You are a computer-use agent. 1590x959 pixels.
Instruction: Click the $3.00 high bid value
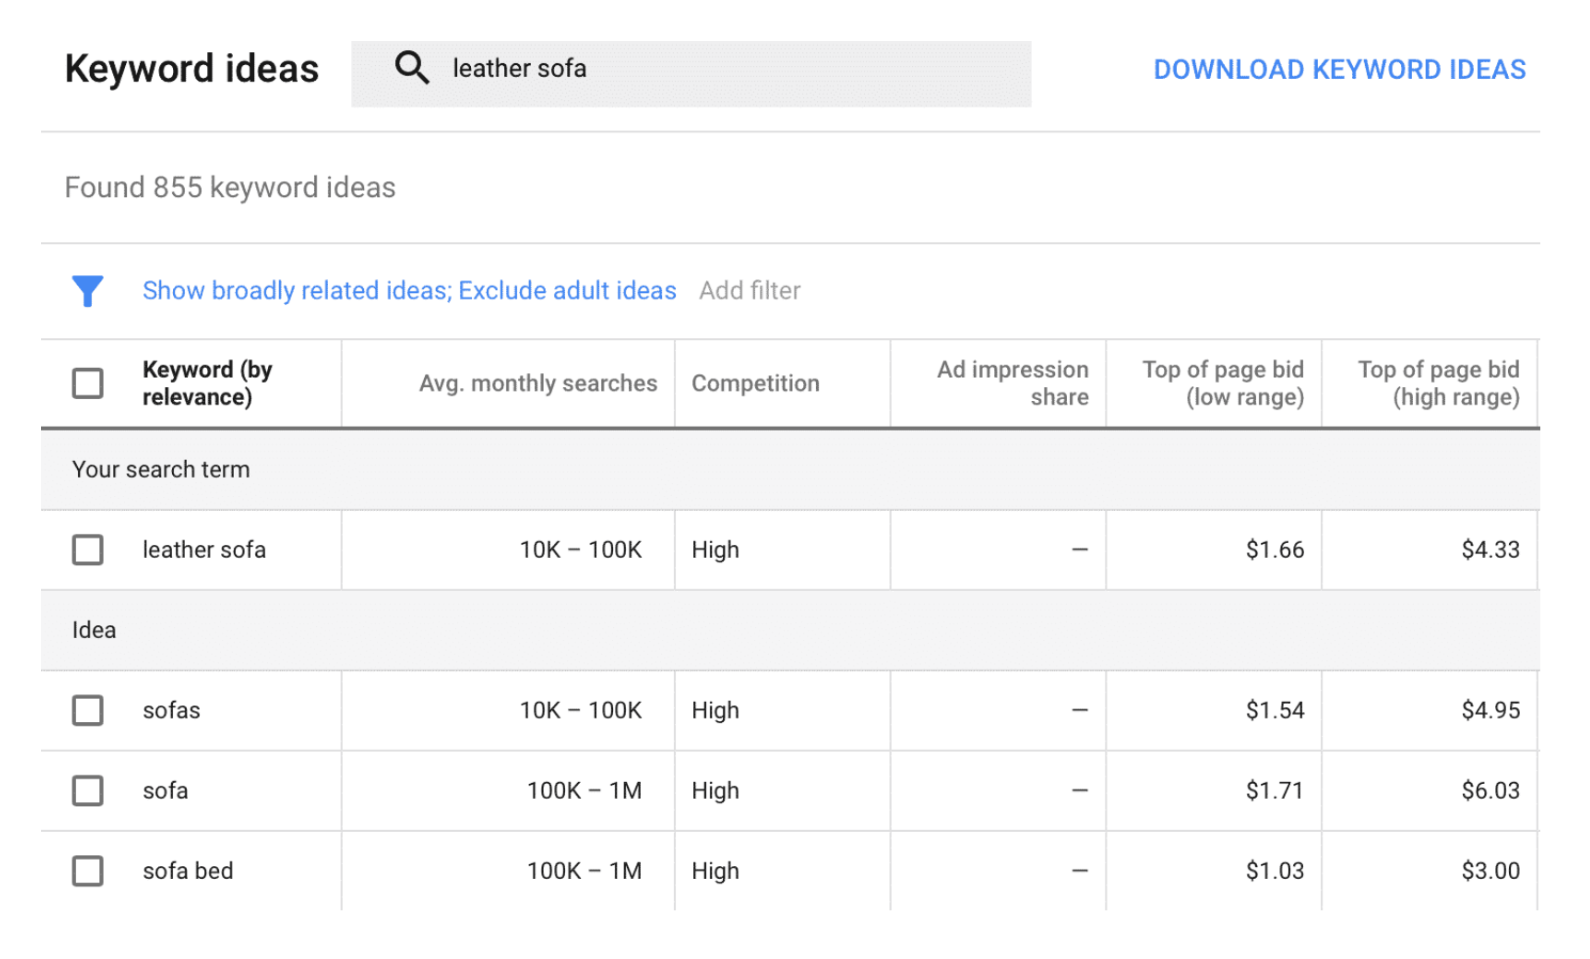pos(1490,871)
